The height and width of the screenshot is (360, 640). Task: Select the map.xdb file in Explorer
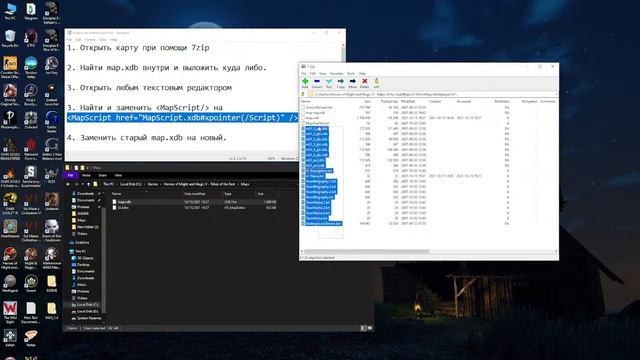point(195,202)
